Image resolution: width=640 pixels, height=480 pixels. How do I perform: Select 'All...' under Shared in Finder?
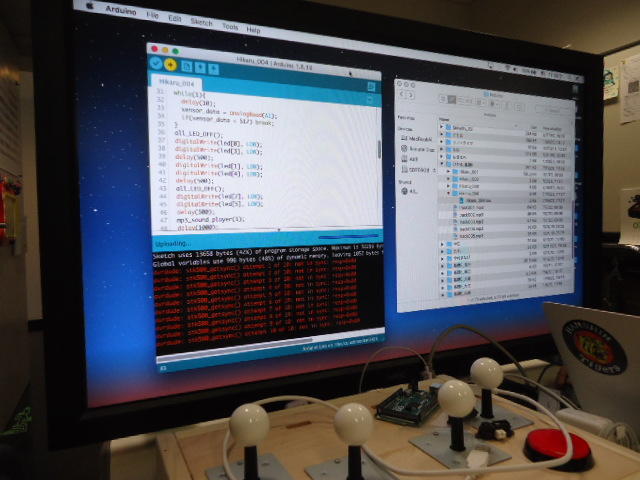coord(409,191)
